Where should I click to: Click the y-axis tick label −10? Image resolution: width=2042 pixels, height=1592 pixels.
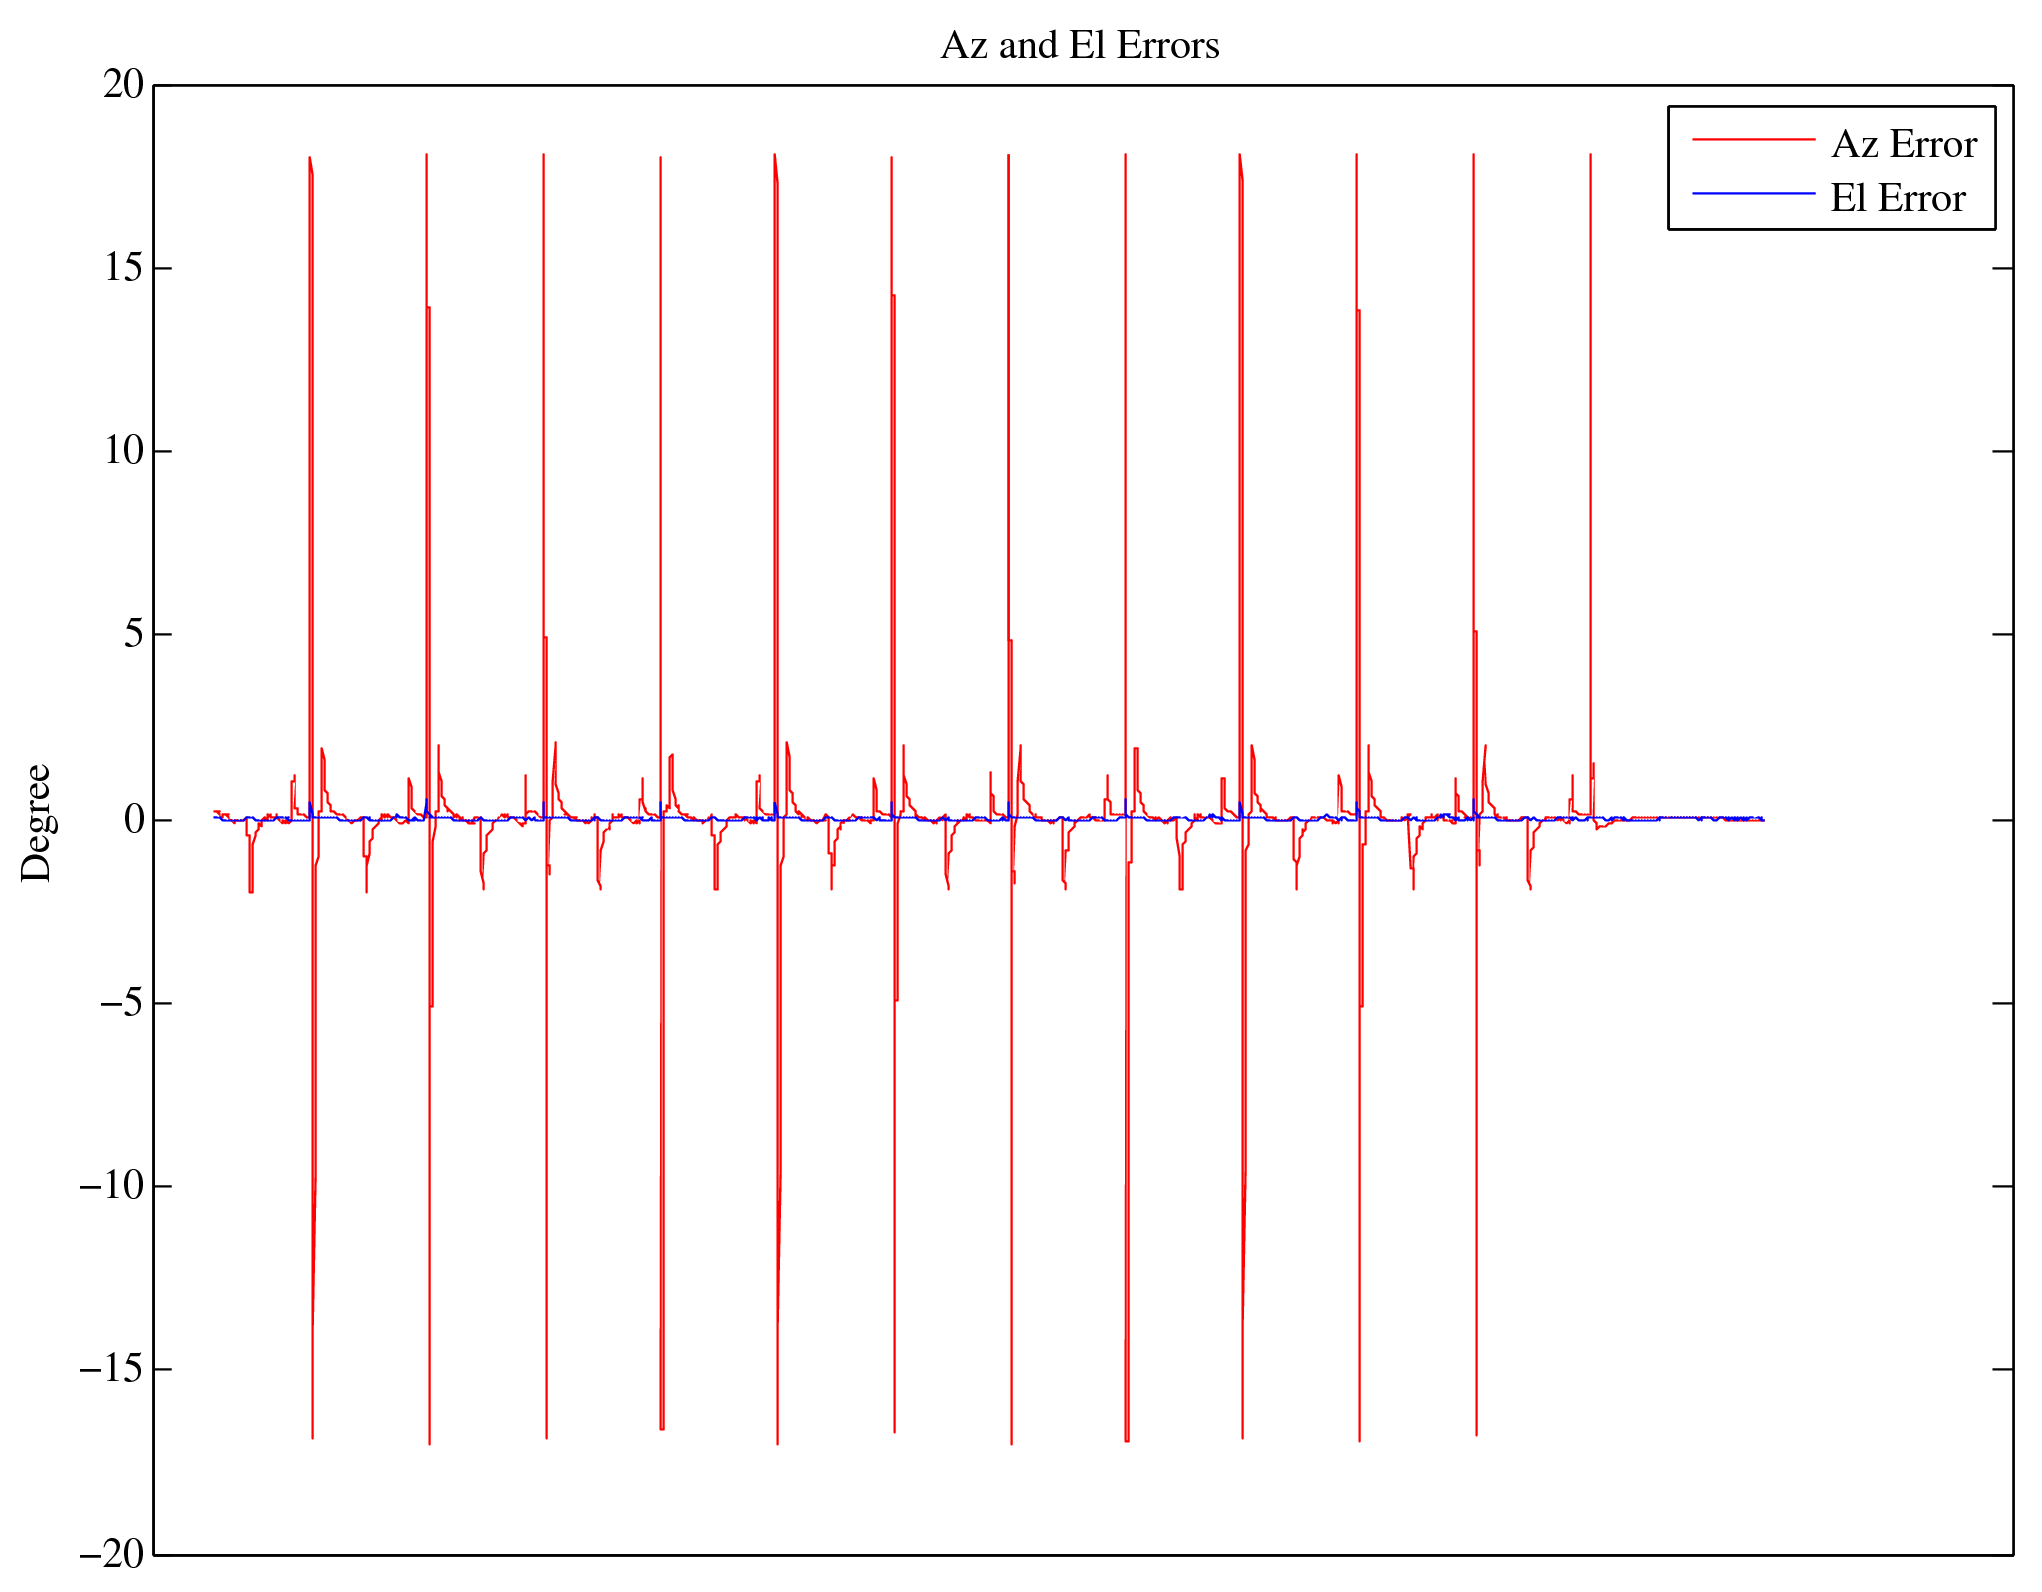112,1186
